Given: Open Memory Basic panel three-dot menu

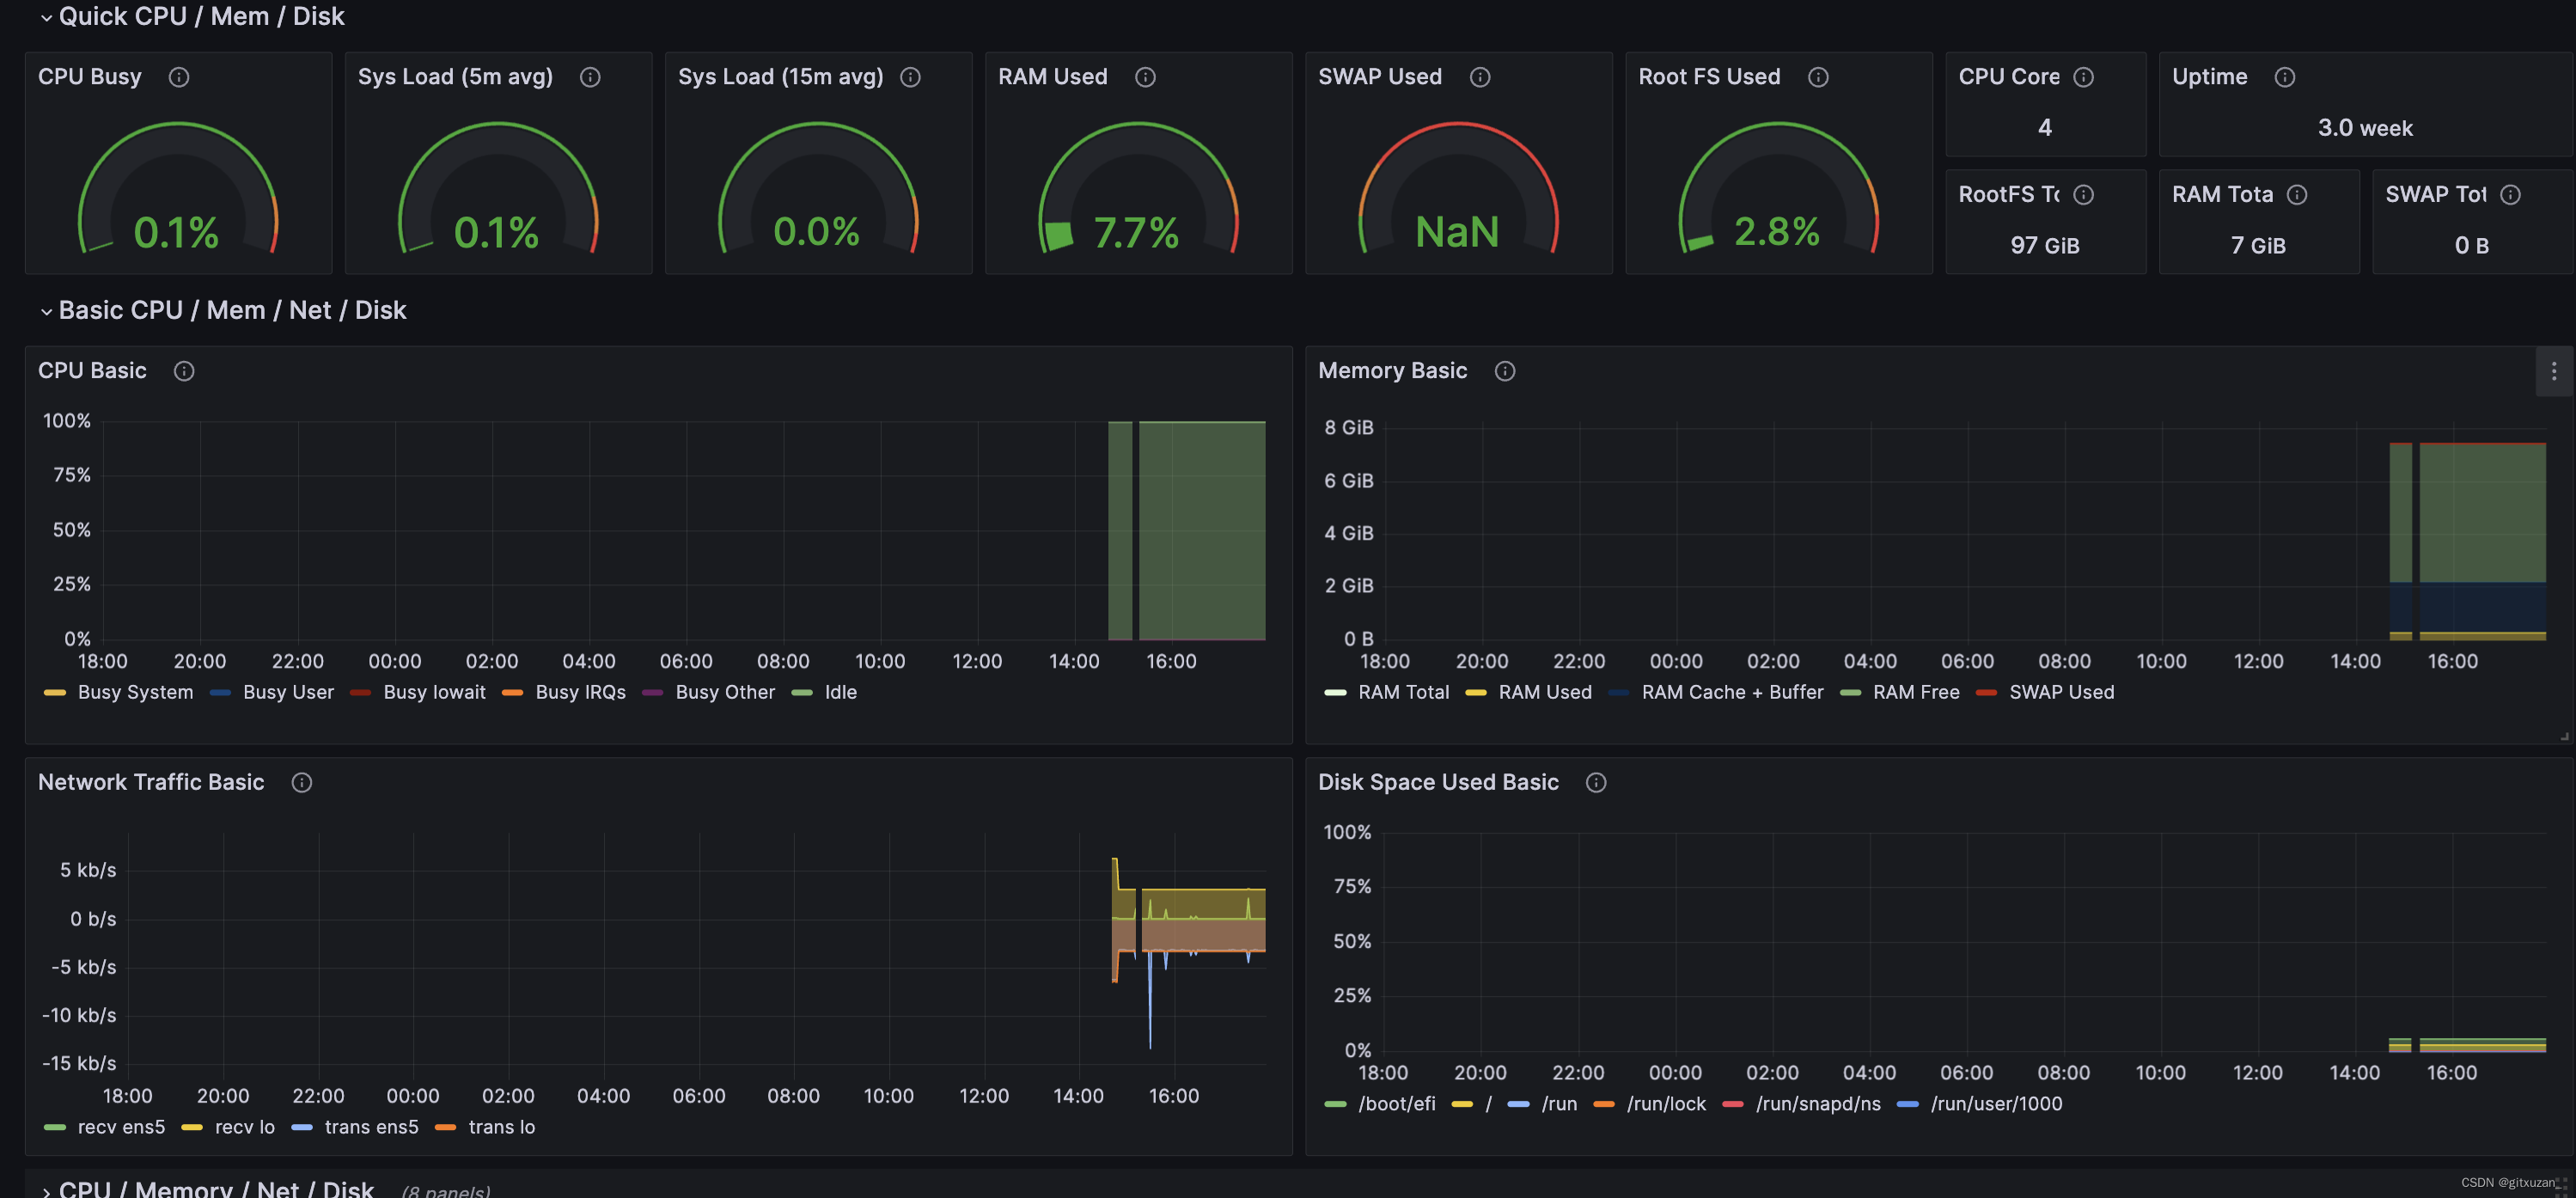Looking at the screenshot, I should tap(2553, 371).
